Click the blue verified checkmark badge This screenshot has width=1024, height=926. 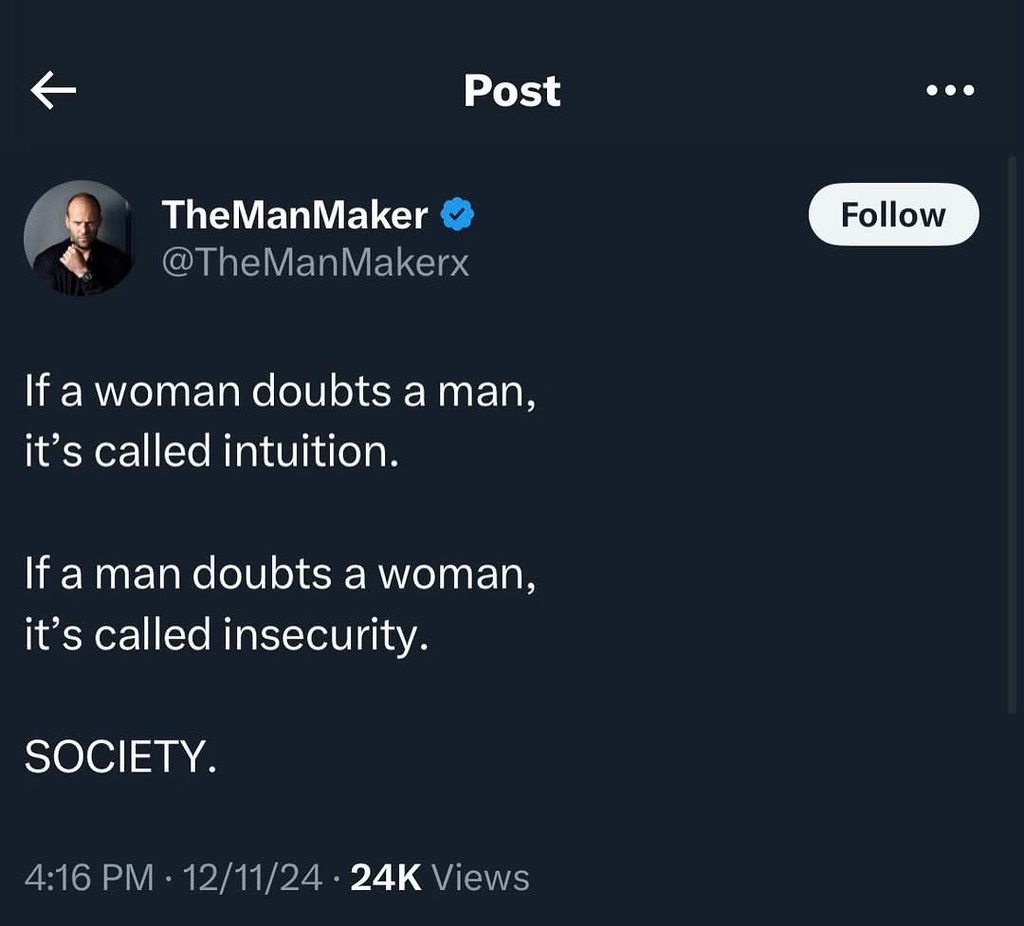pyautogui.click(x=457, y=214)
